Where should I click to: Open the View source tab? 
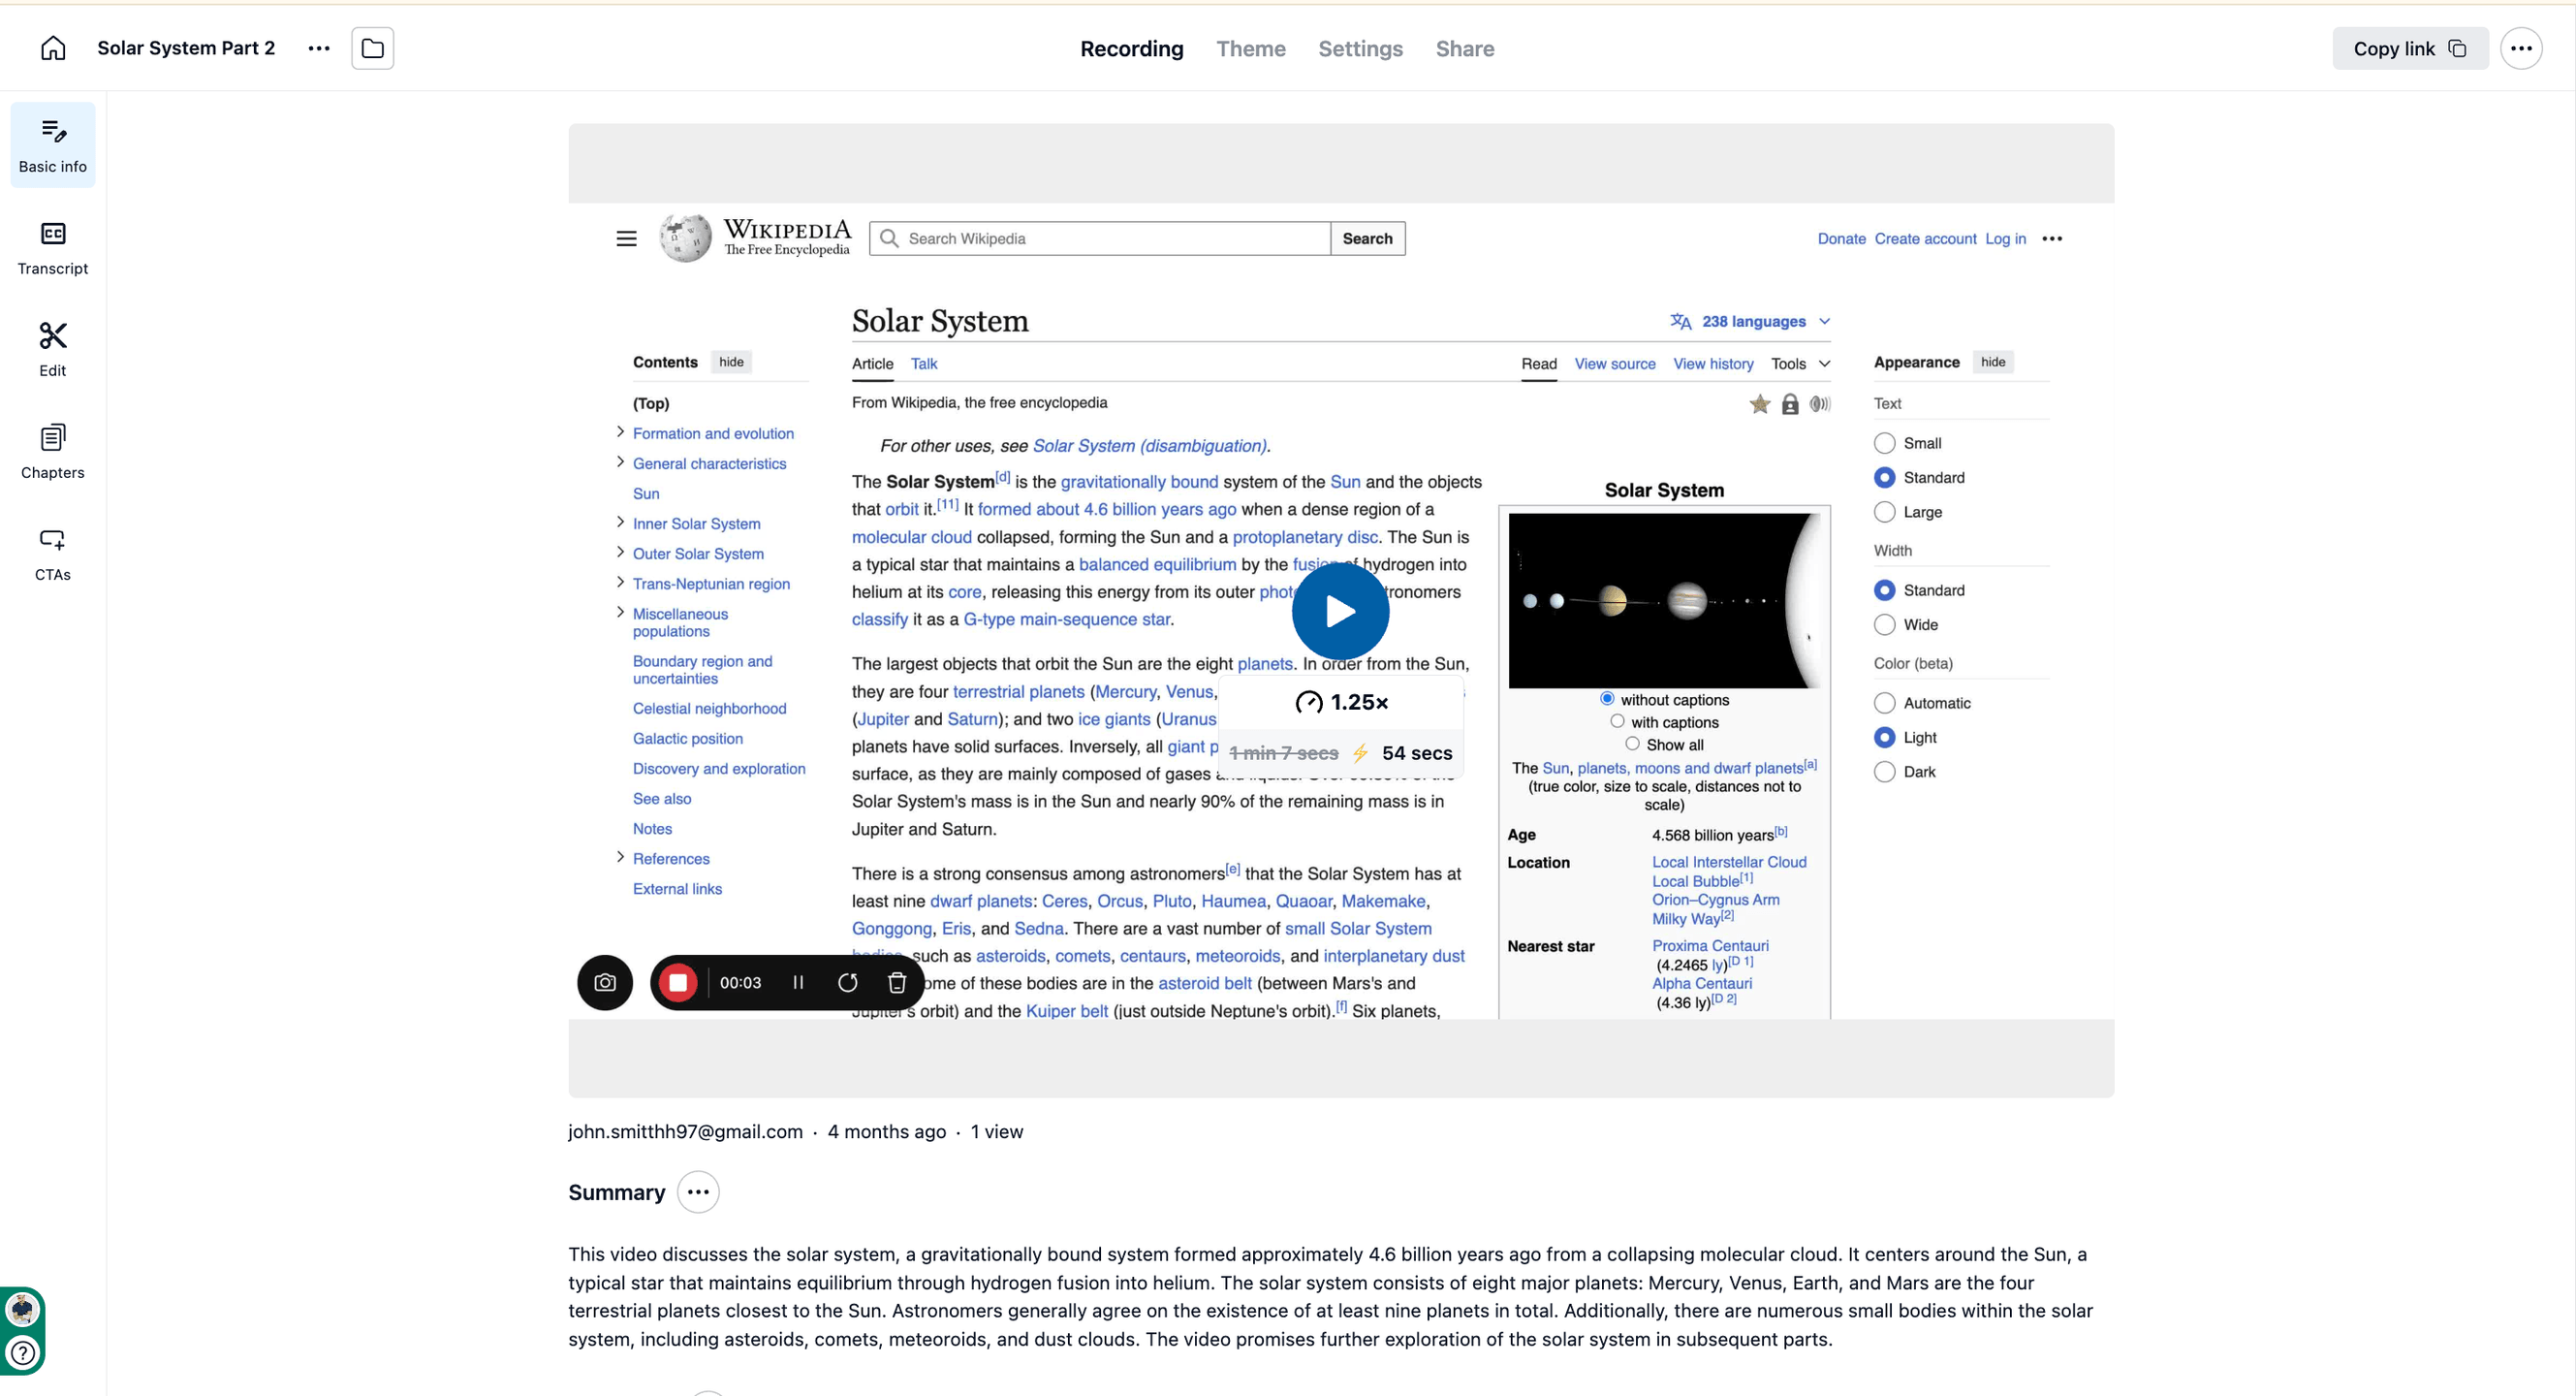coord(1615,364)
